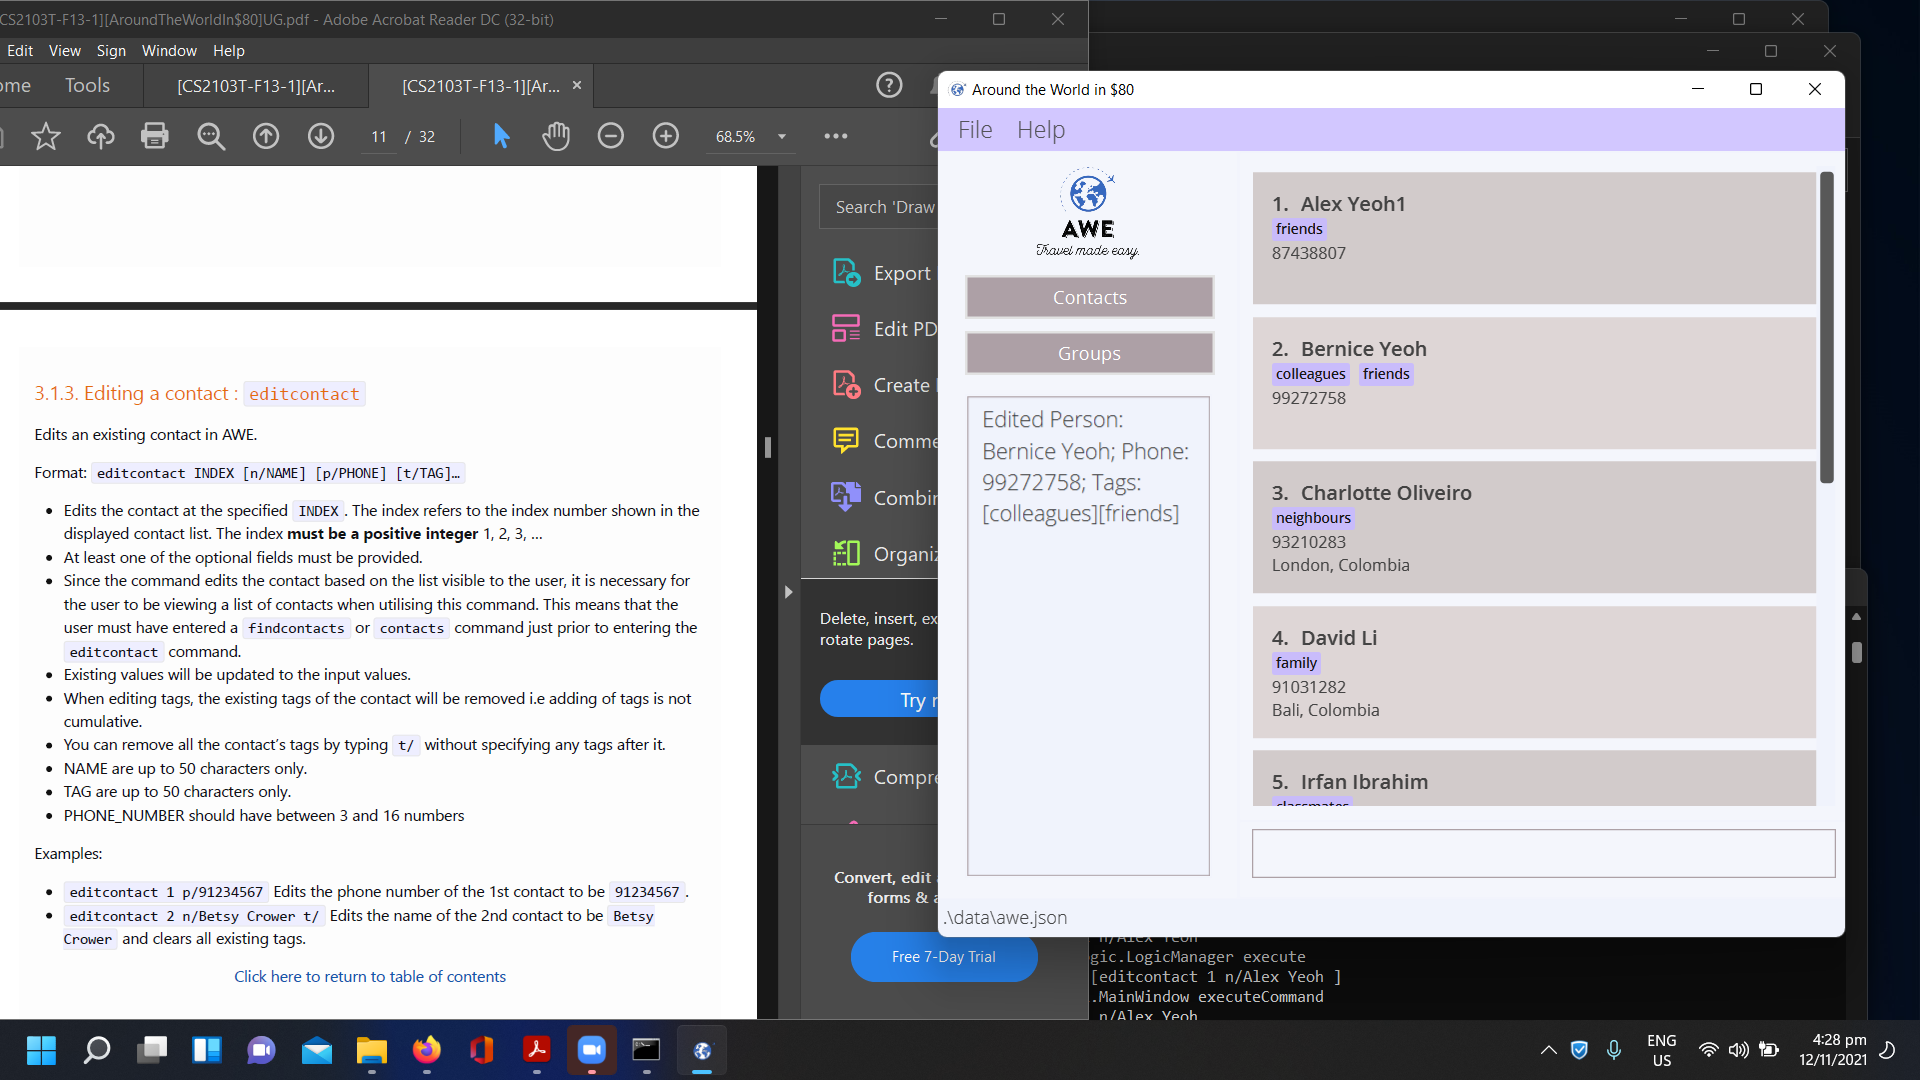Image resolution: width=1920 pixels, height=1080 pixels.
Task: Click the print icon in Acrobat toolbar
Action: [x=155, y=136]
